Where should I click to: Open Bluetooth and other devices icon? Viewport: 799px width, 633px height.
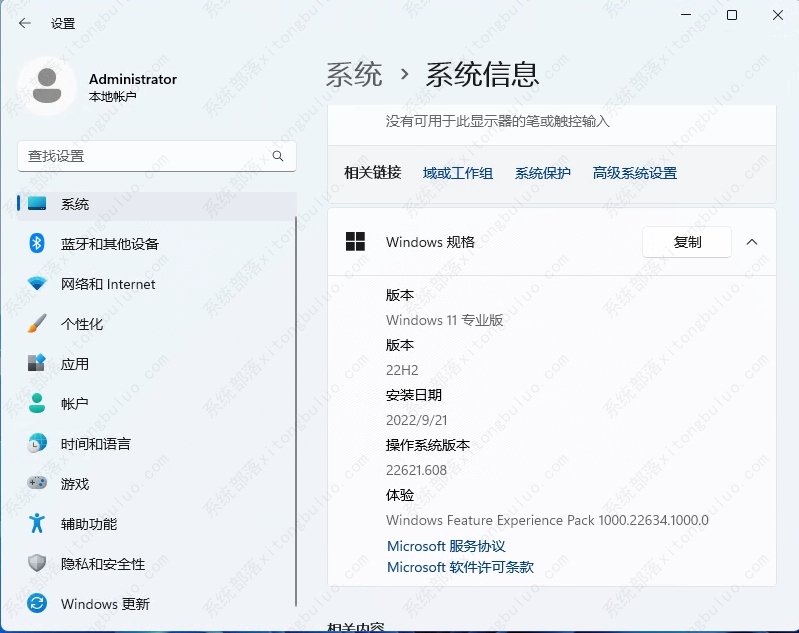(37, 244)
